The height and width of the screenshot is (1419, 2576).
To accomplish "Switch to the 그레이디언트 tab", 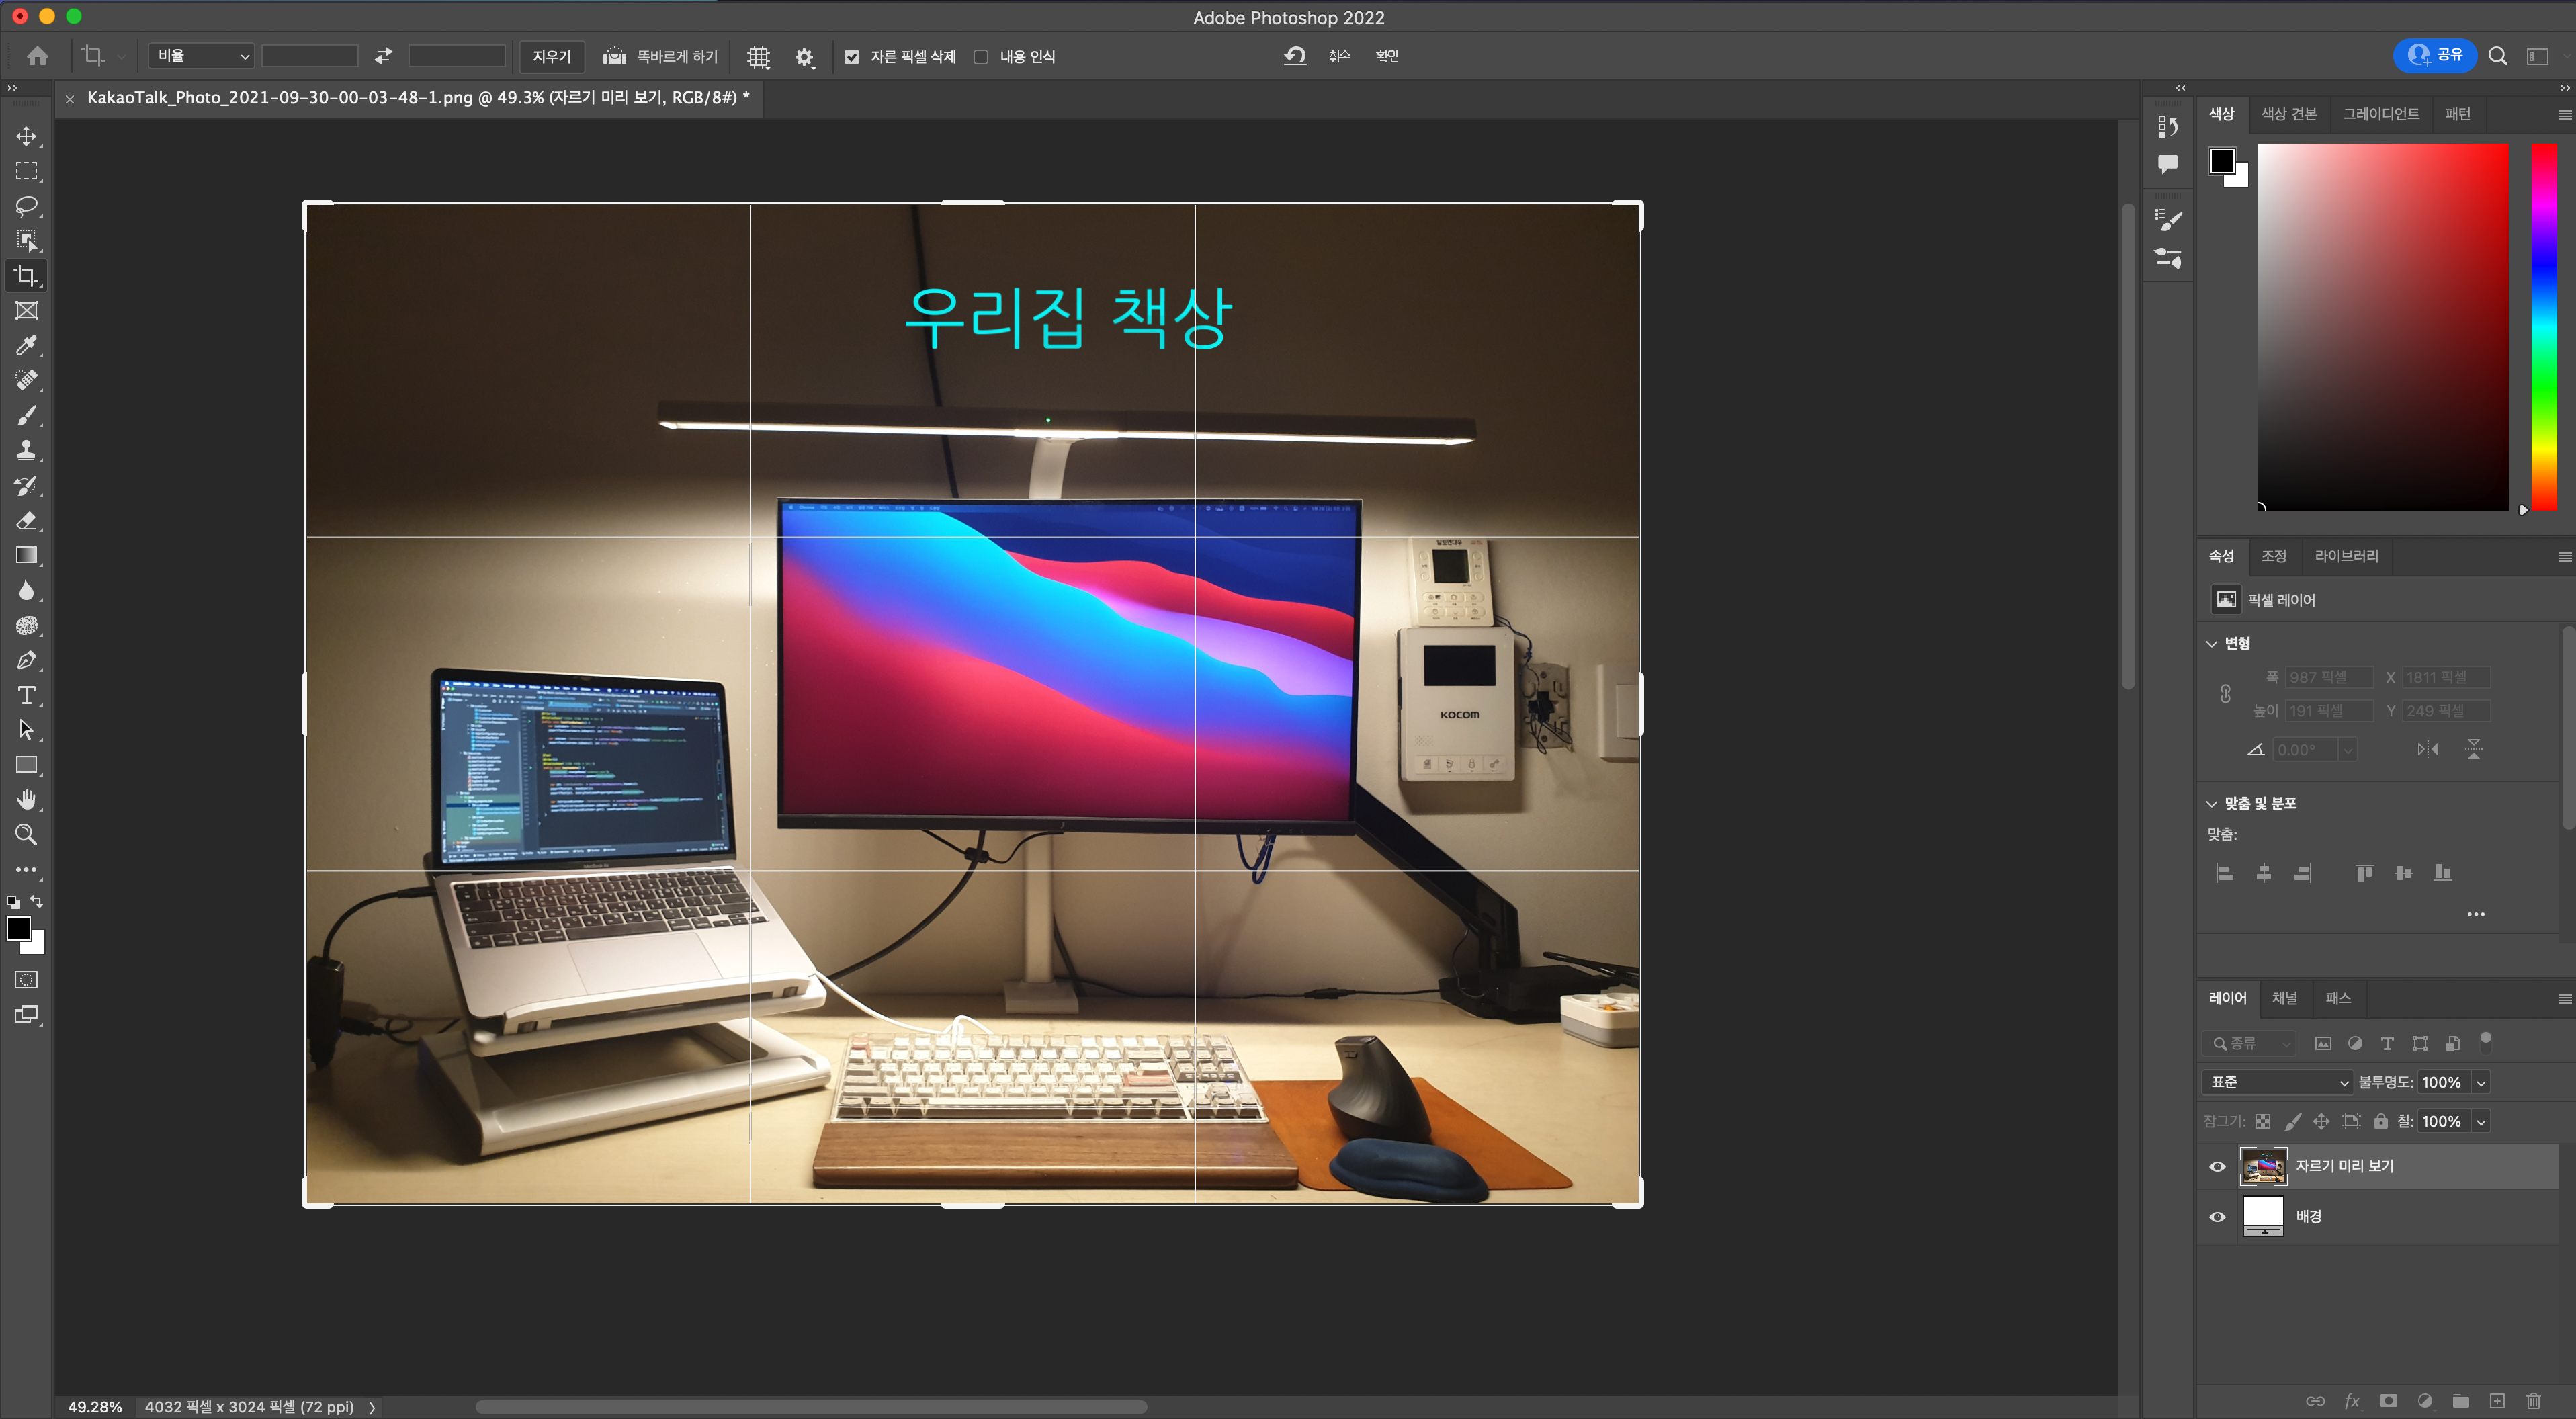I will pos(2380,114).
